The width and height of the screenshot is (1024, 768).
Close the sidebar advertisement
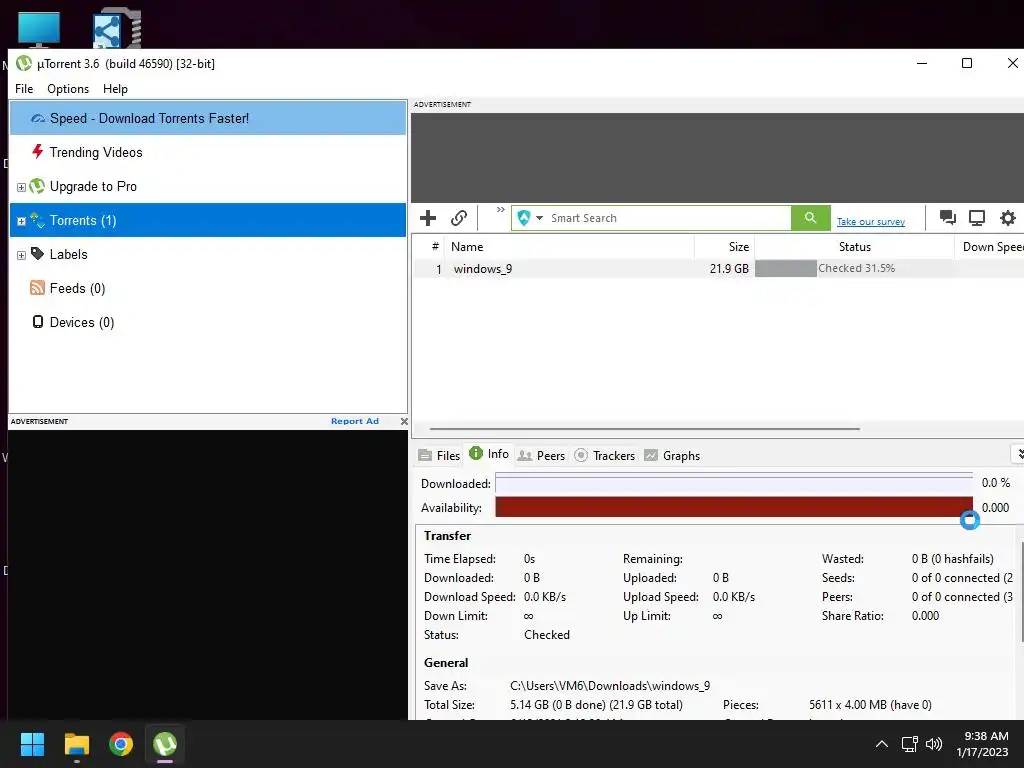(404, 421)
